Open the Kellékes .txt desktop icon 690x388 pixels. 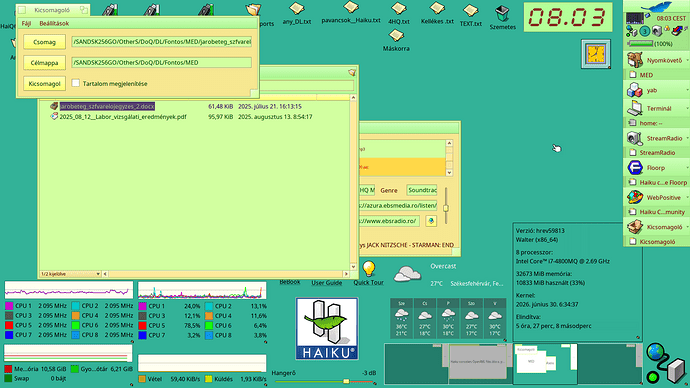point(437,8)
